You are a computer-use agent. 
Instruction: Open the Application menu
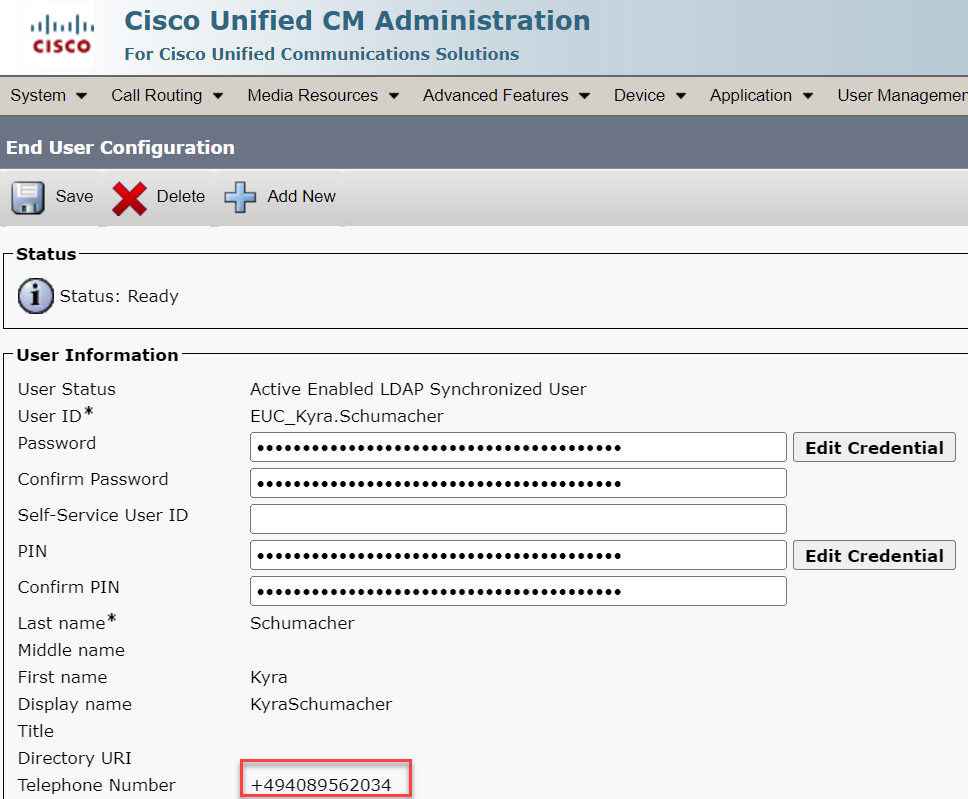[761, 96]
